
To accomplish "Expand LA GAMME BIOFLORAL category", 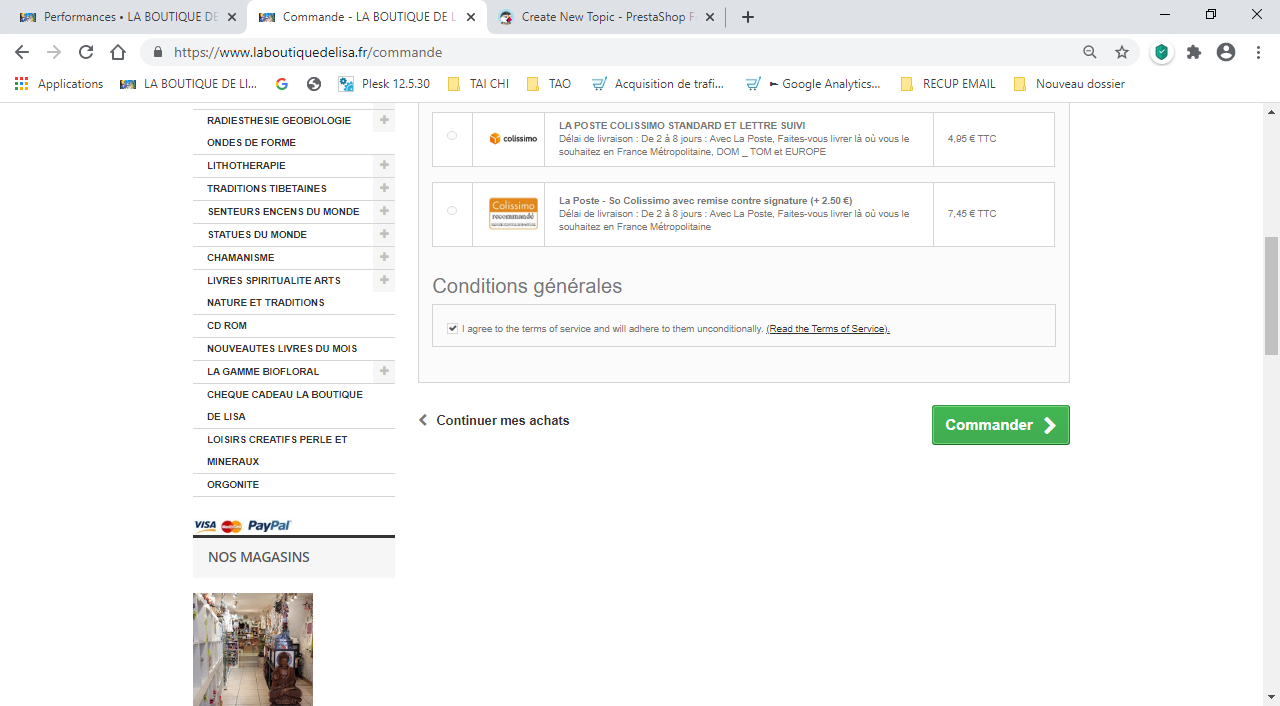I will click(384, 371).
